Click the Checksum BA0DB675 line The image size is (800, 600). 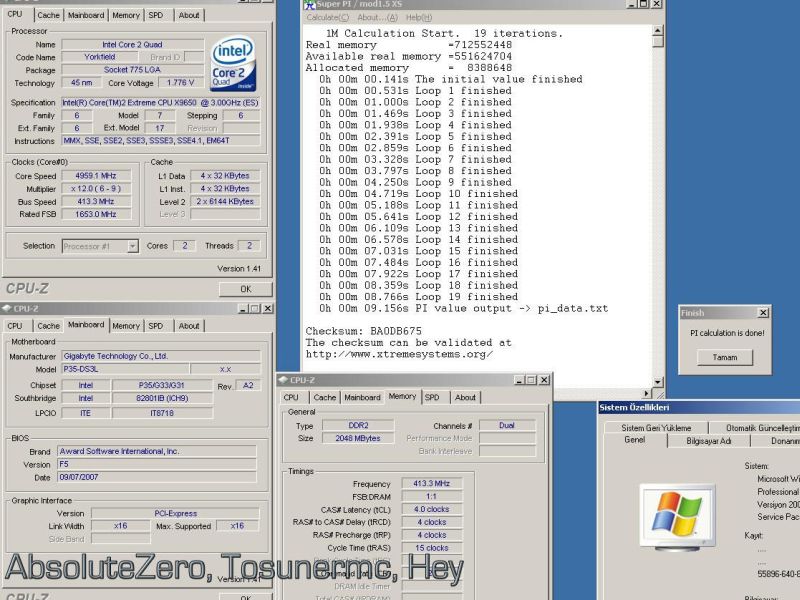pos(363,331)
